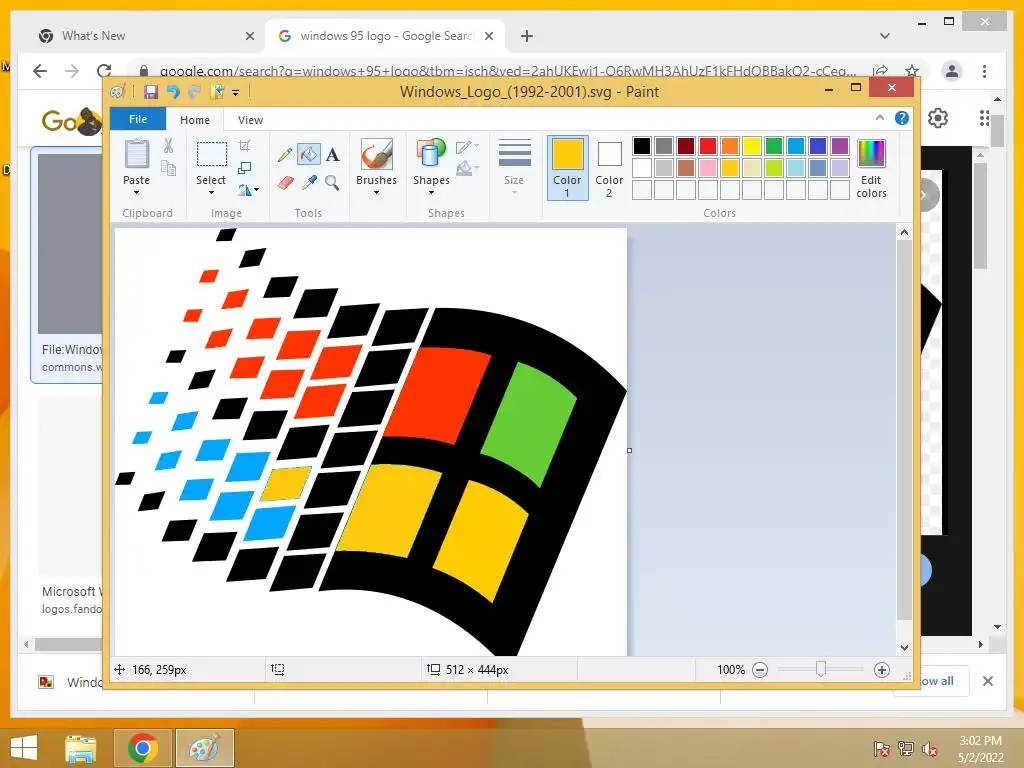Select the Magnifier tool
The height and width of the screenshot is (768, 1024).
[332, 183]
